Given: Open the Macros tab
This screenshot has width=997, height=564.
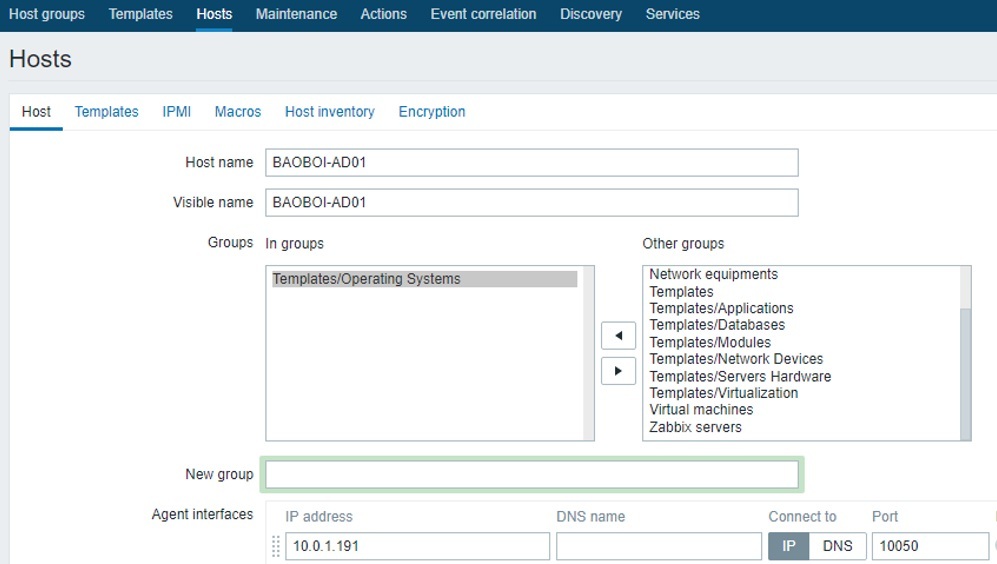Looking at the screenshot, I should (238, 112).
